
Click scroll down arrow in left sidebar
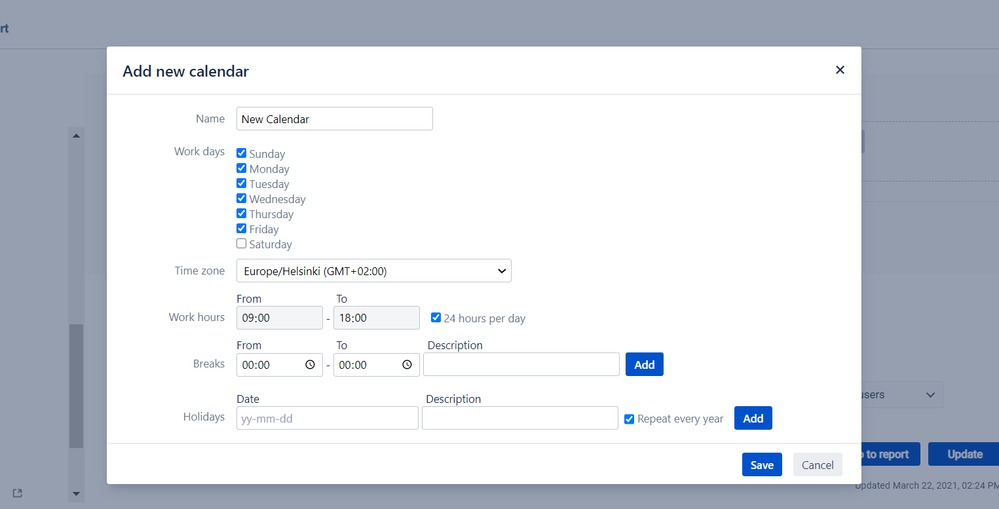click(76, 494)
